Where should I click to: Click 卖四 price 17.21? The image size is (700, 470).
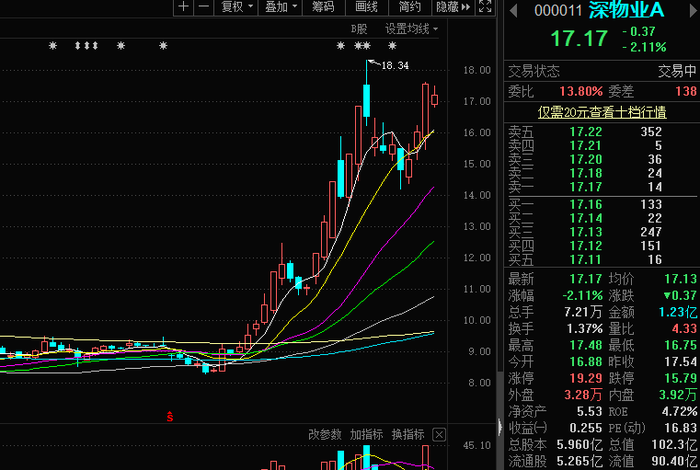pyautogui.click(x=586, y=146)
